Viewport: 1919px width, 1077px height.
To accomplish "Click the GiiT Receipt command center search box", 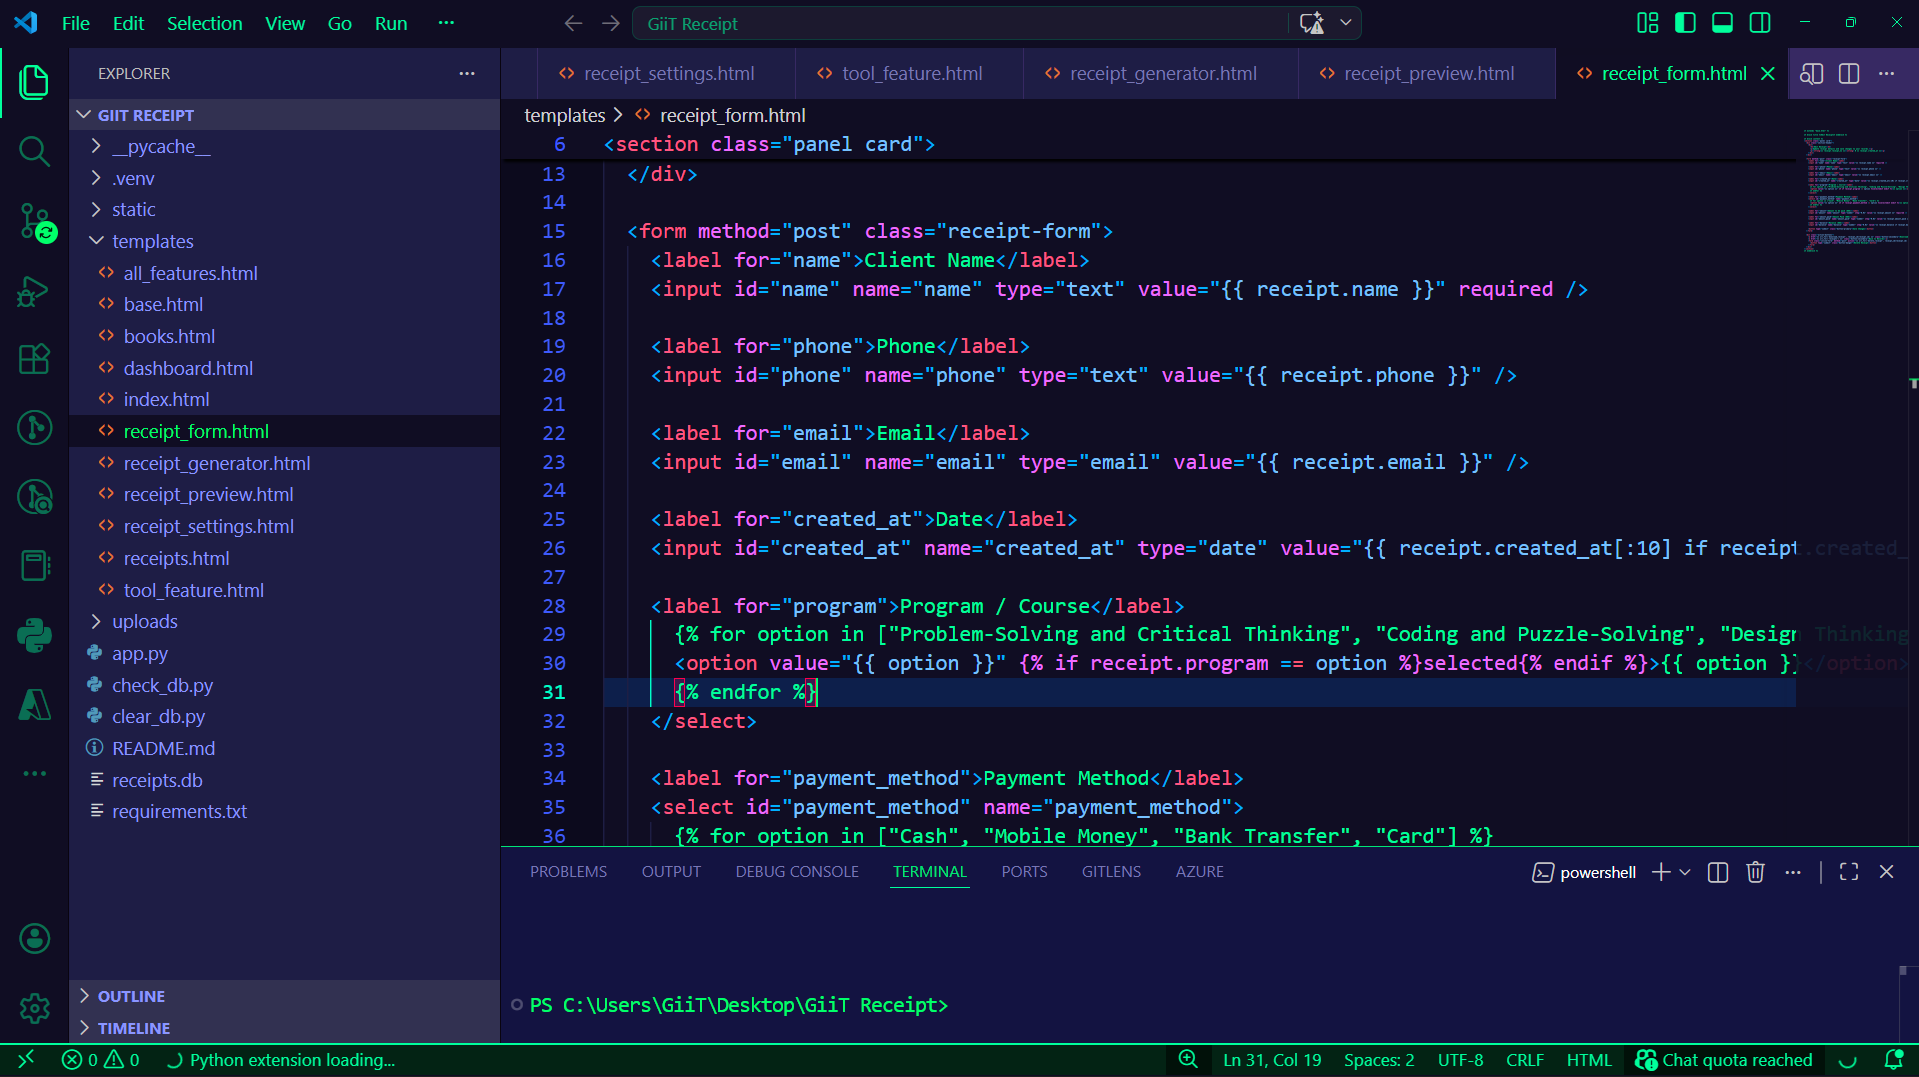I will pos(960,23).
